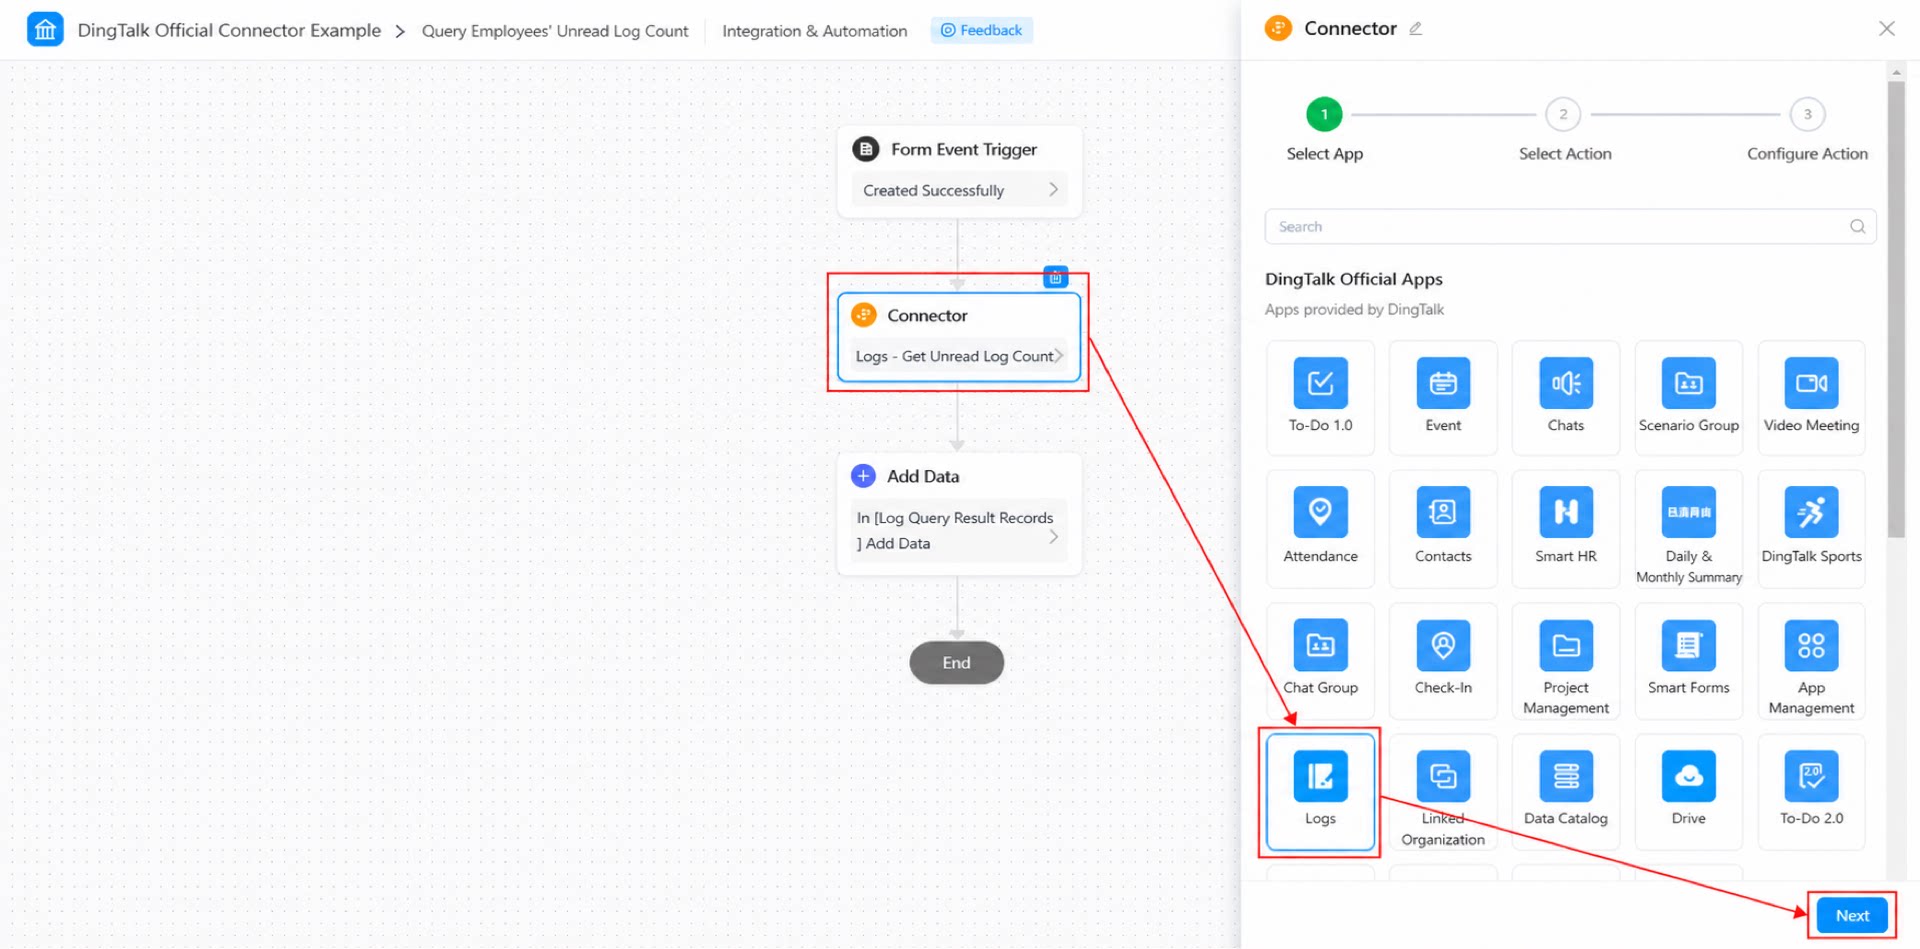Go to step 2 Select Action

[1563, 114]
